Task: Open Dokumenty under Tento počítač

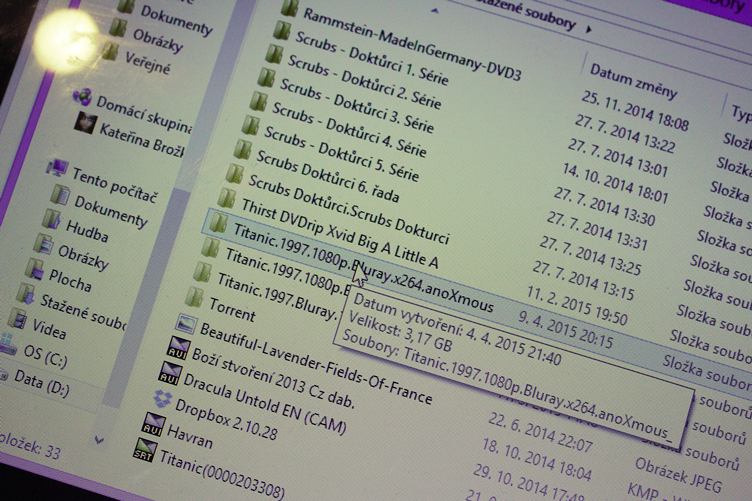Action: click(x=110, y=211)
